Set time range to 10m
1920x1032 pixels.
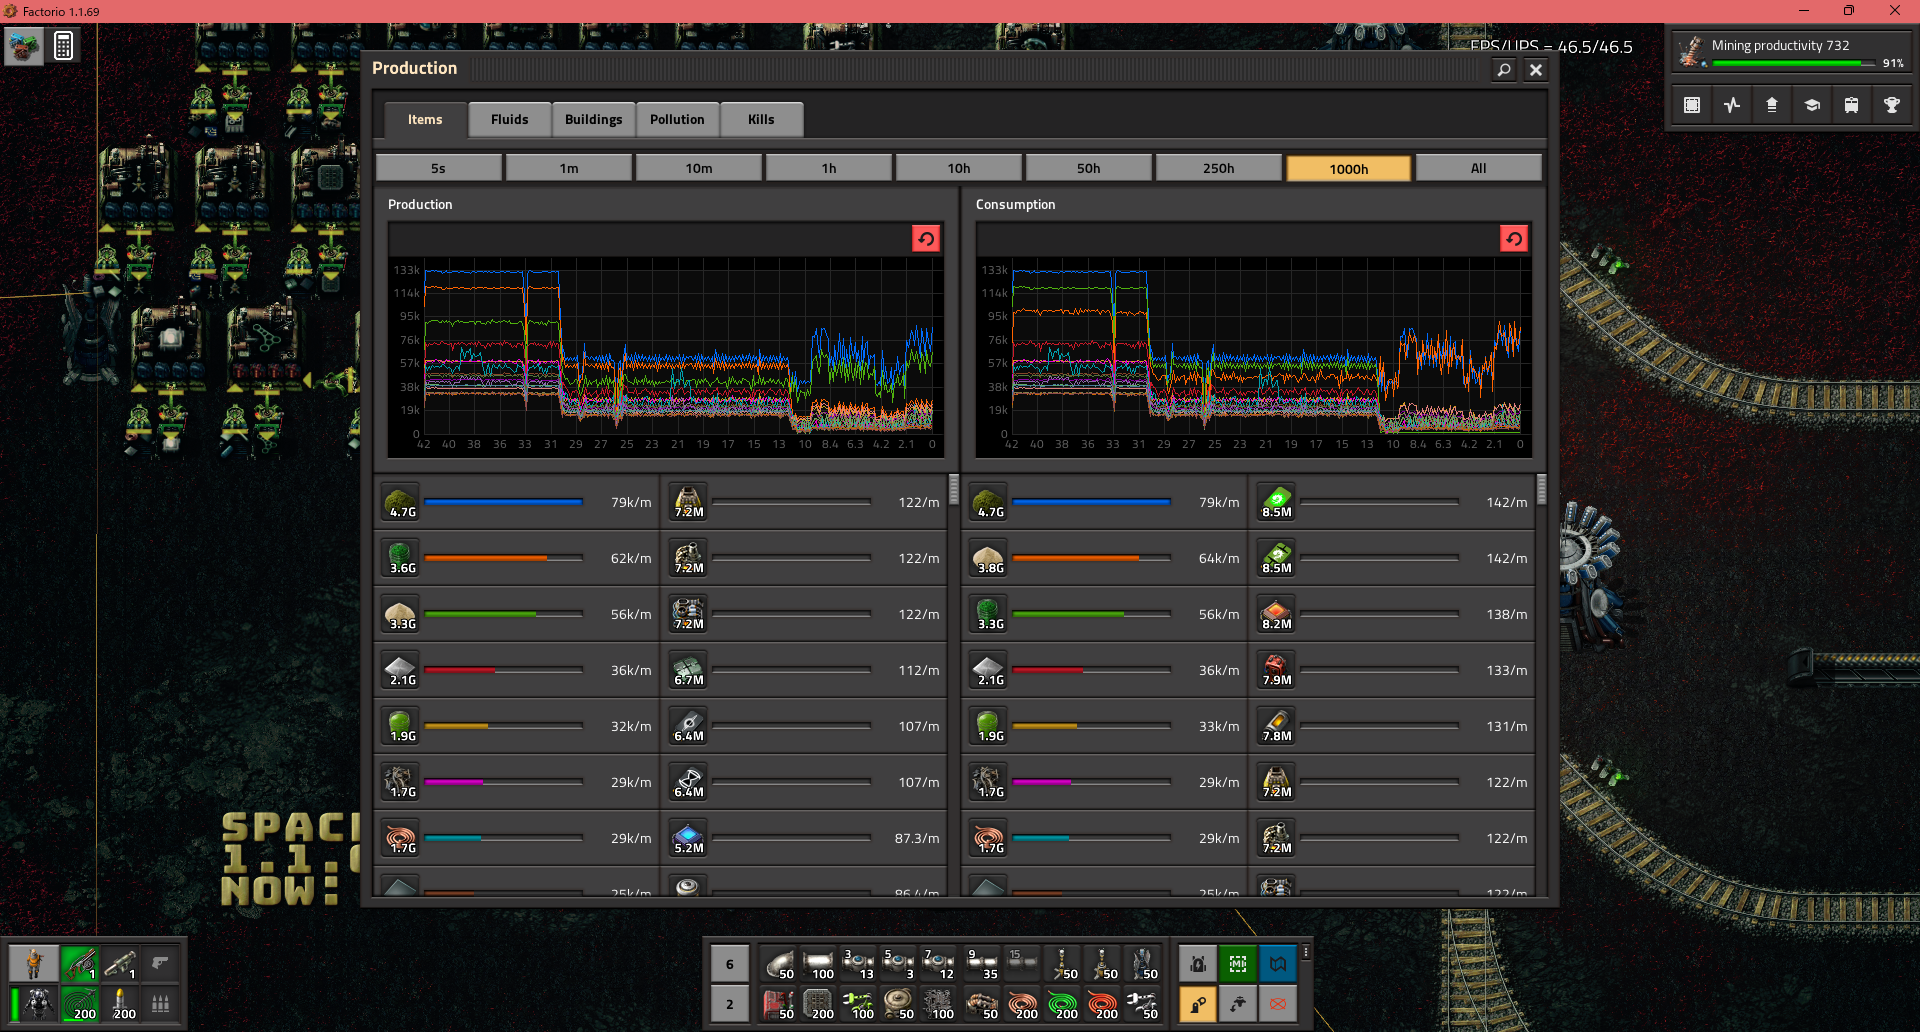(x=699, y=168)
